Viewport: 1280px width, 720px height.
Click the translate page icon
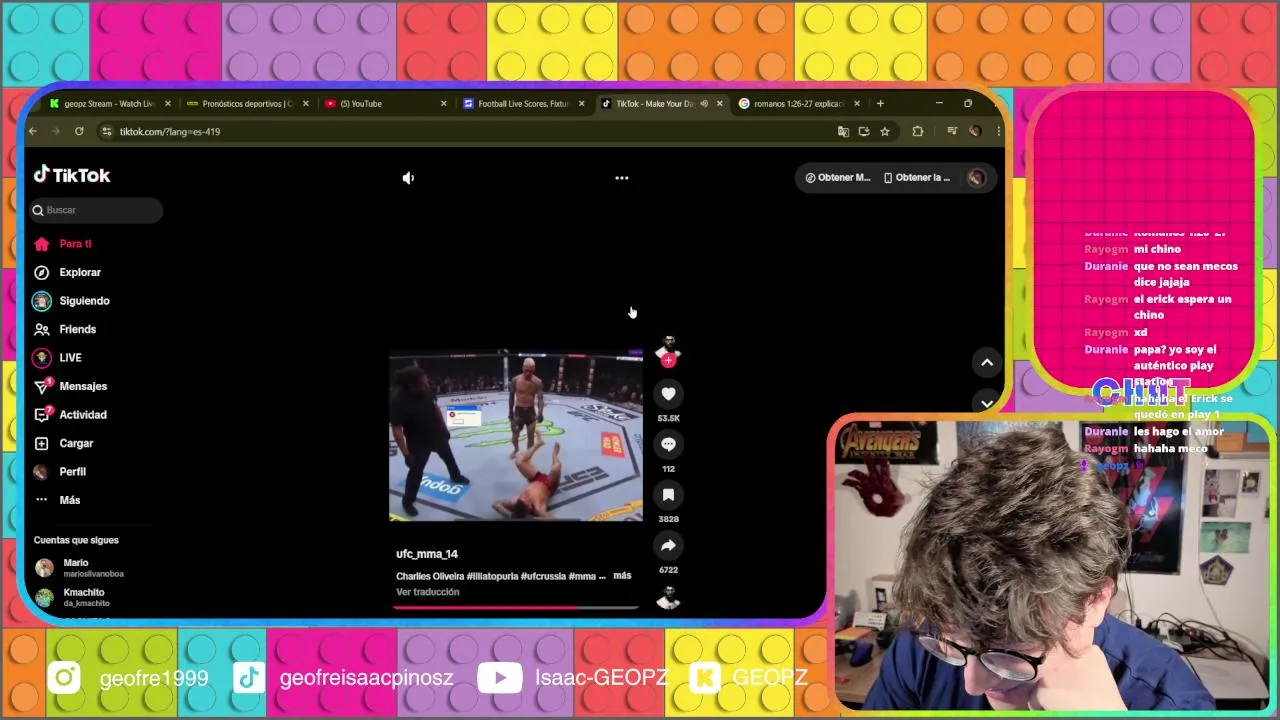(843, 131)
